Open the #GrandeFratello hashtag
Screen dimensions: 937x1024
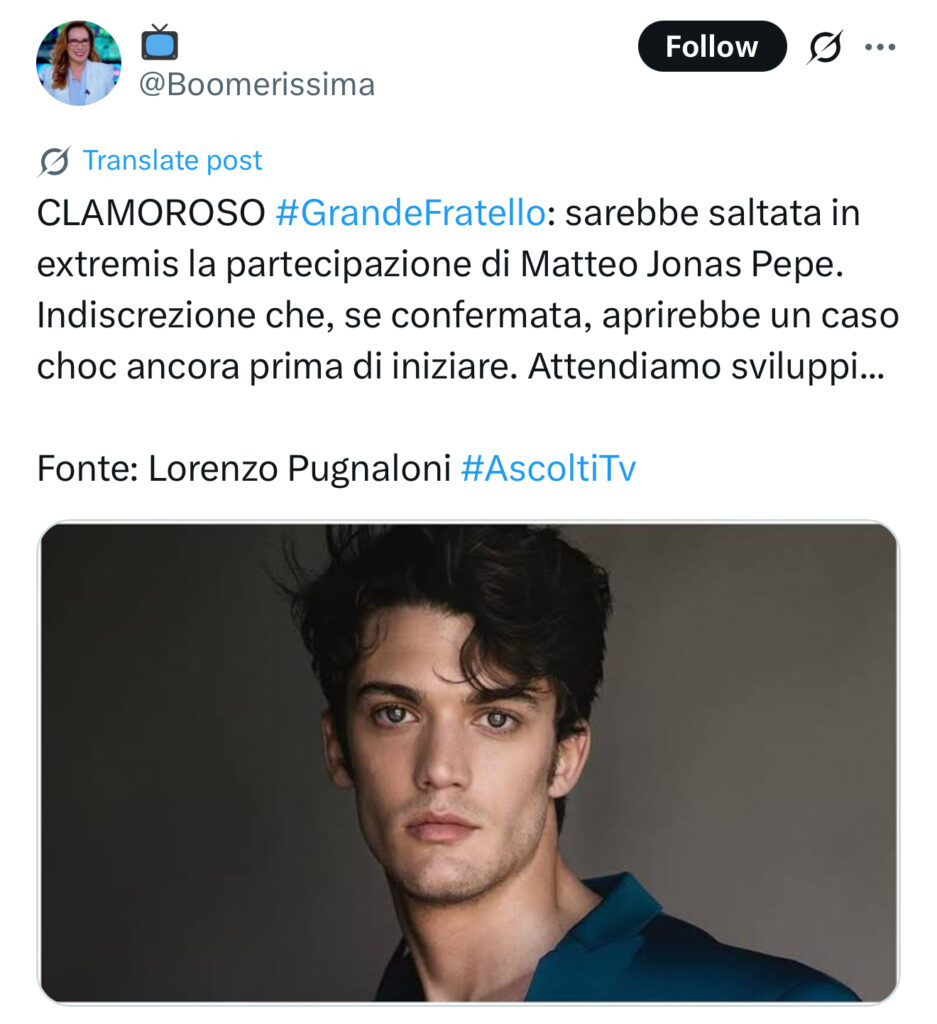pos(409,213)
